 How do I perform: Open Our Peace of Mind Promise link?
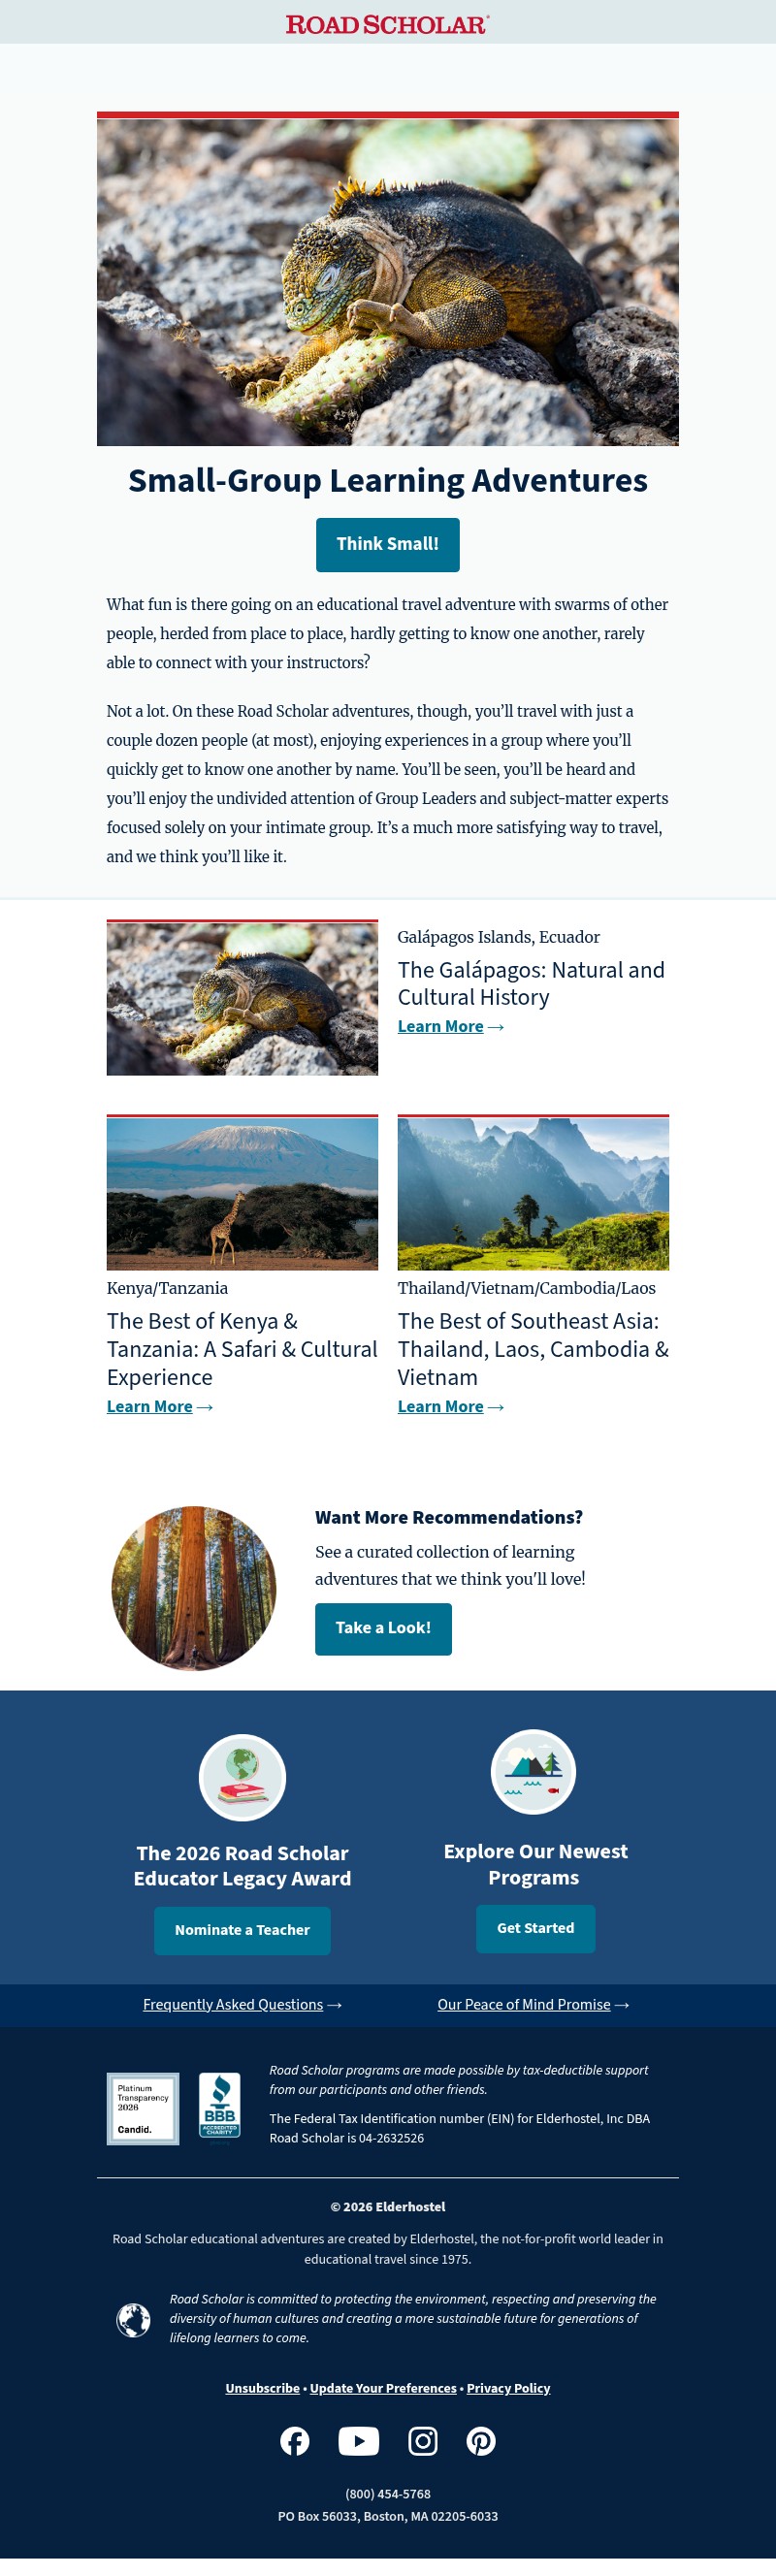524,2004
